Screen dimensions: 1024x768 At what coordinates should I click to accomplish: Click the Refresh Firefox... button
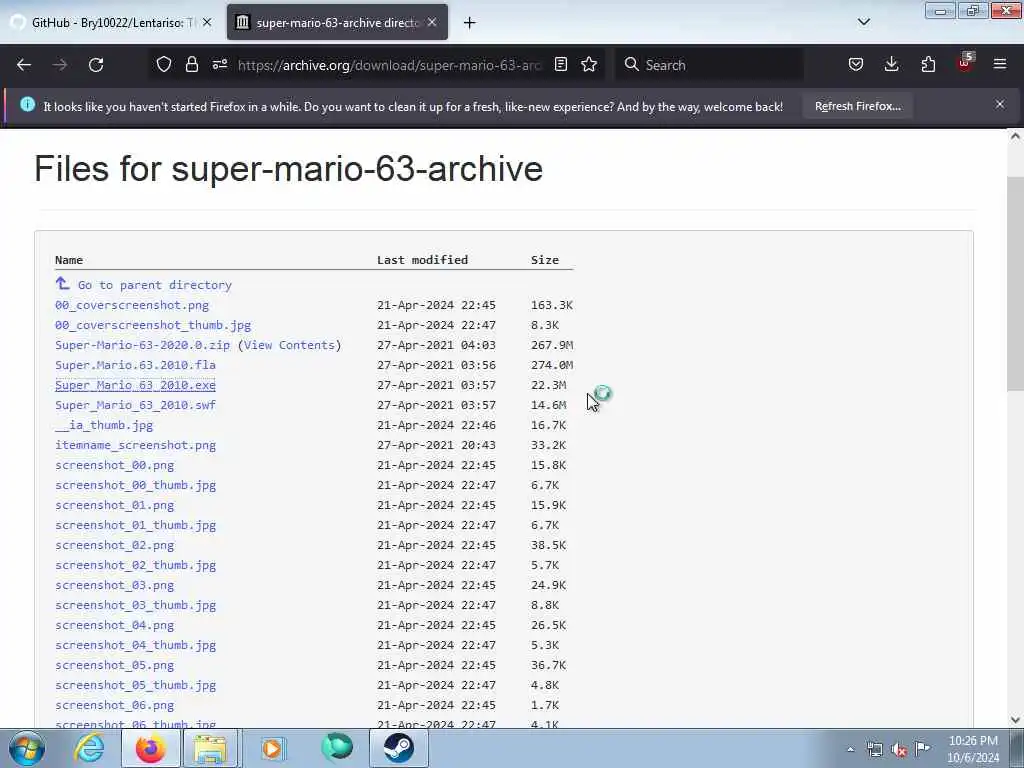857,106
